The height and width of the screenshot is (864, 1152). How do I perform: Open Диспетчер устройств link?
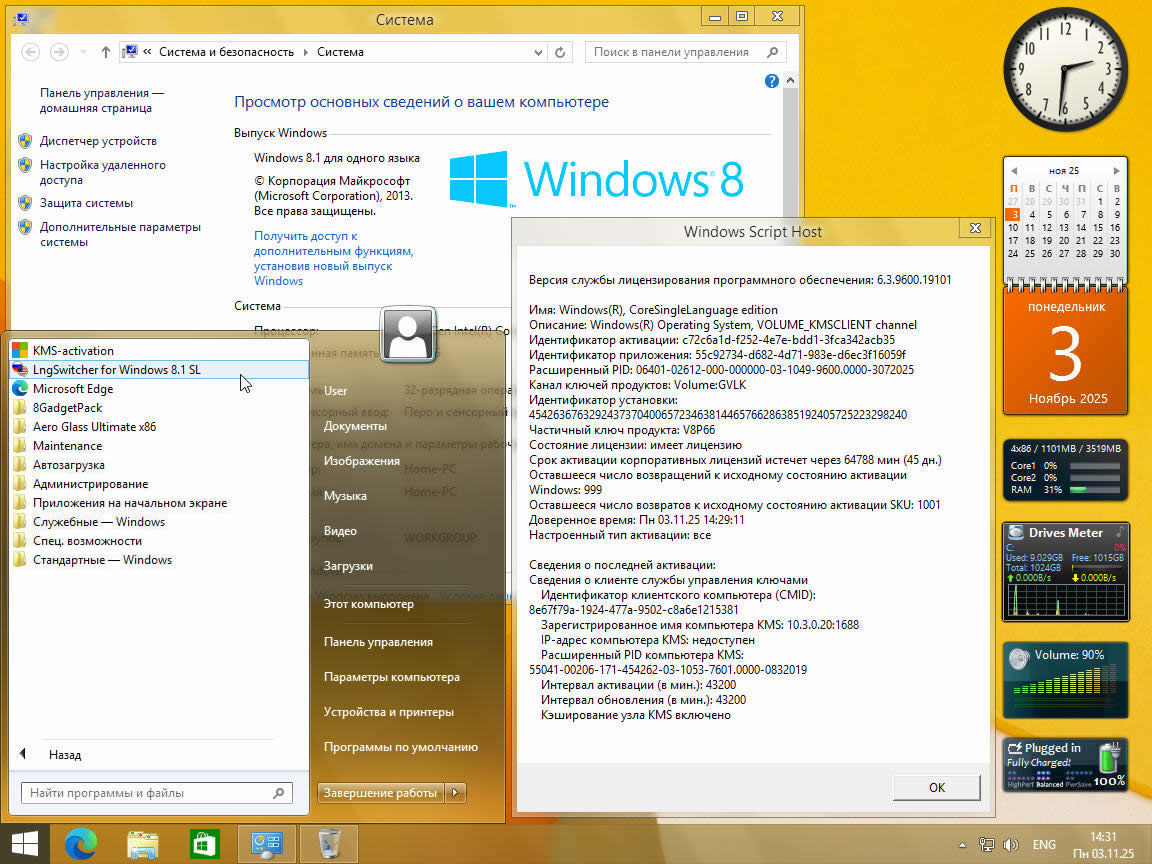click(x=98, y=141)
